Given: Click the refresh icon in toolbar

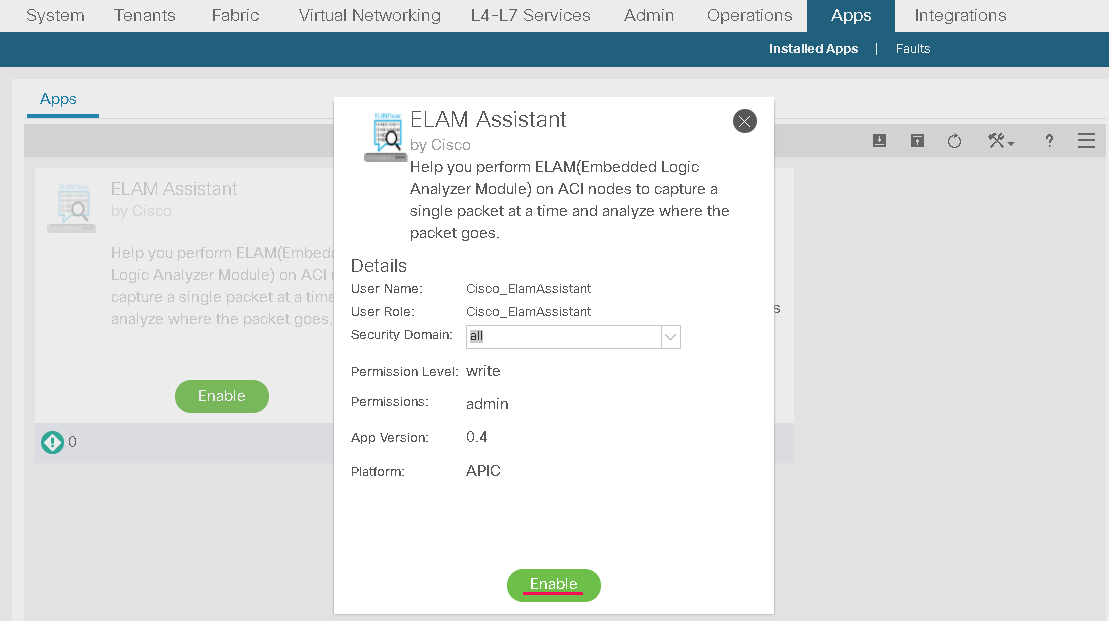Looking at the screenshot, I should 954,141.
